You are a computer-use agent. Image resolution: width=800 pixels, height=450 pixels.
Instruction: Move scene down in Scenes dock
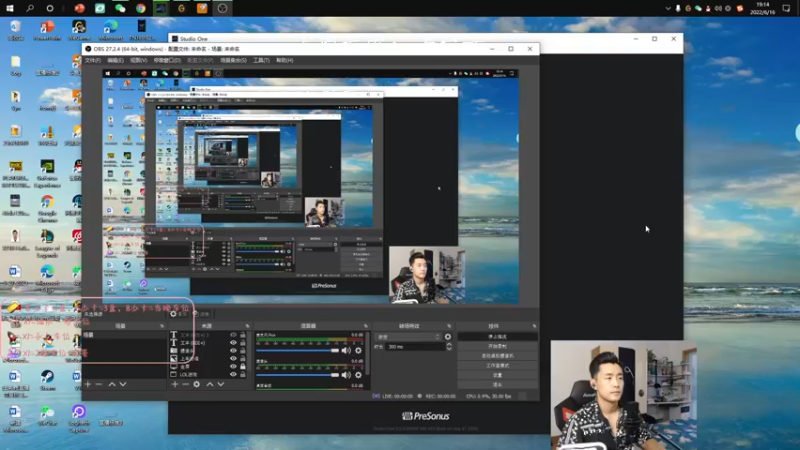[x=123, y=384]
